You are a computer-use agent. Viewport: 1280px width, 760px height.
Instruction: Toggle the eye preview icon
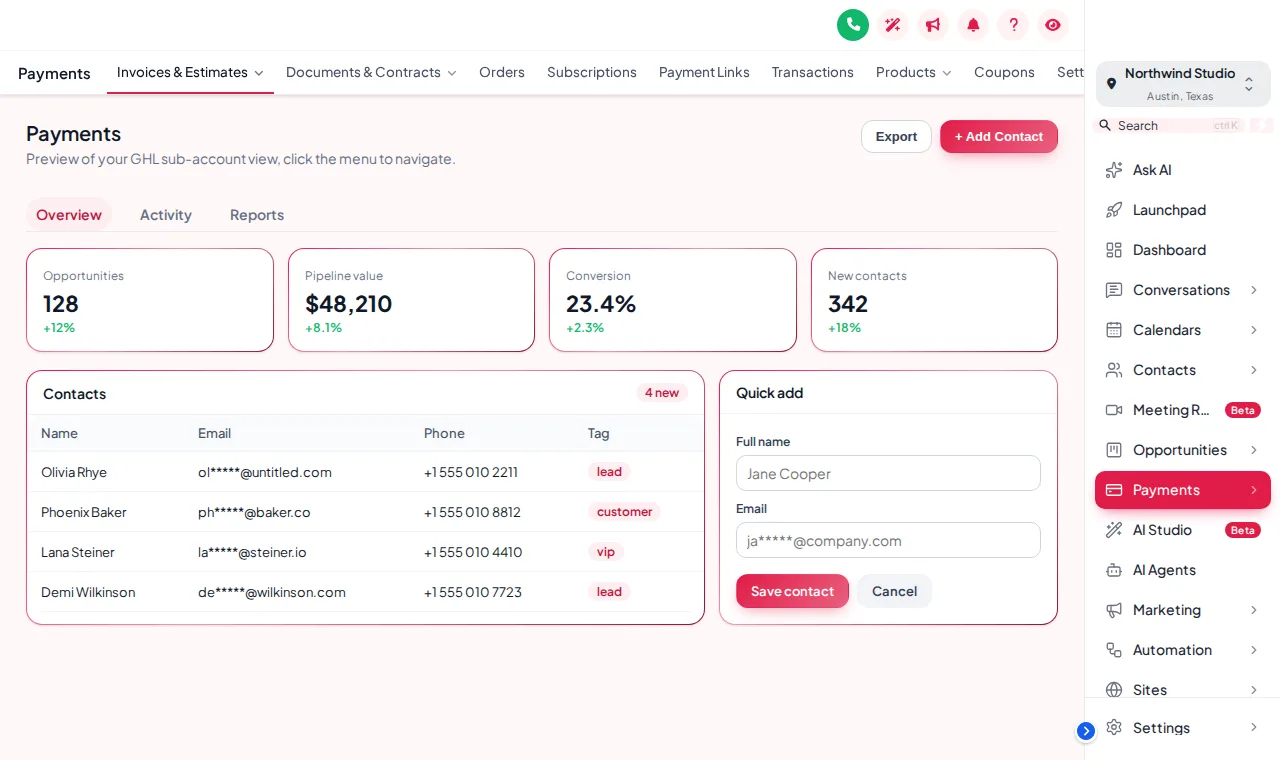1053,25
